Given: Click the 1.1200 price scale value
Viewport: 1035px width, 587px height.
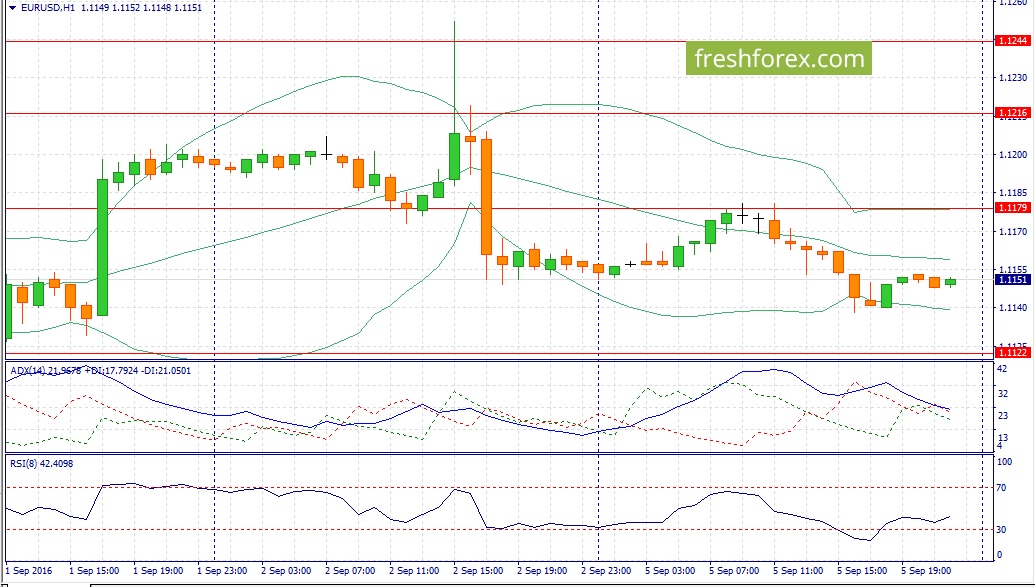Looking at the screenshot, I should click(1013, 155).
